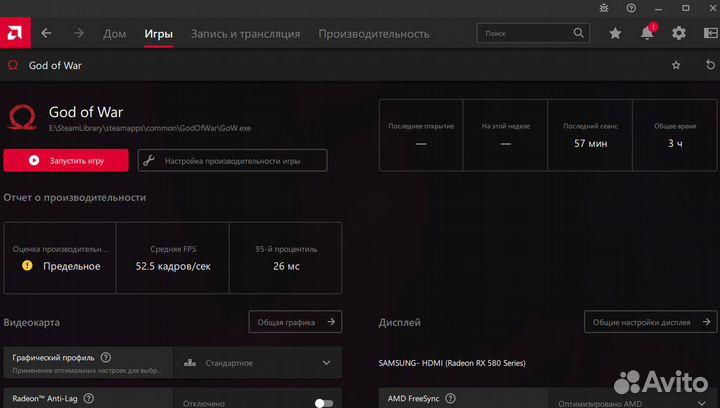The image size is (720, 408).
Task: Open the help question mark in title bar
Action: 631,8
